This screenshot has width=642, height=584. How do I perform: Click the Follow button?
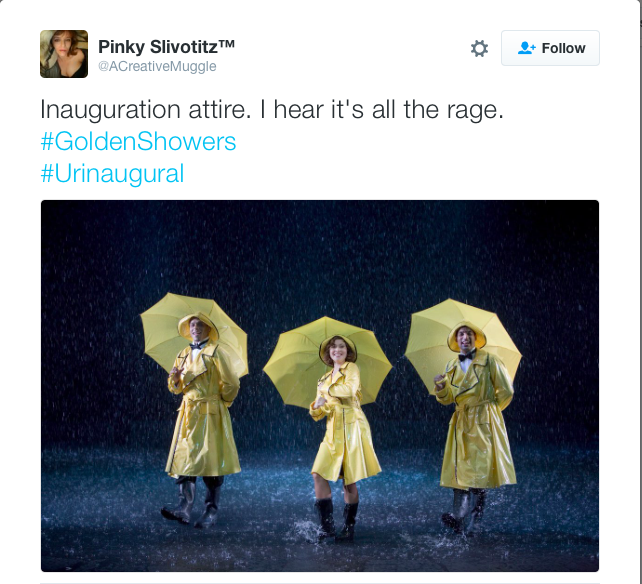tap(550, 48)
